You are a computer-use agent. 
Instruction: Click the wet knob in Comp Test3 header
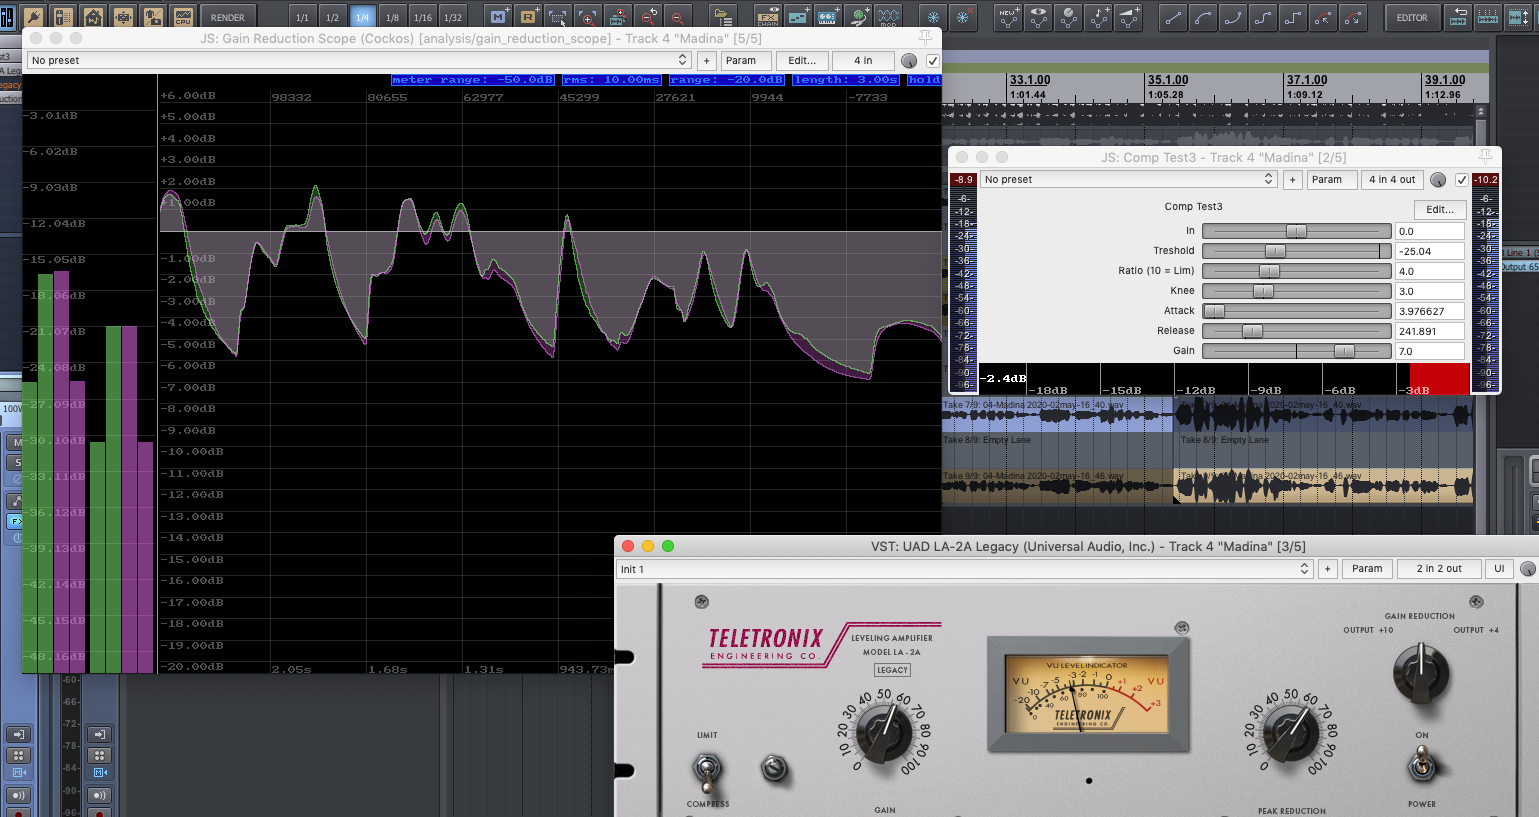(x=1438, y=180)
